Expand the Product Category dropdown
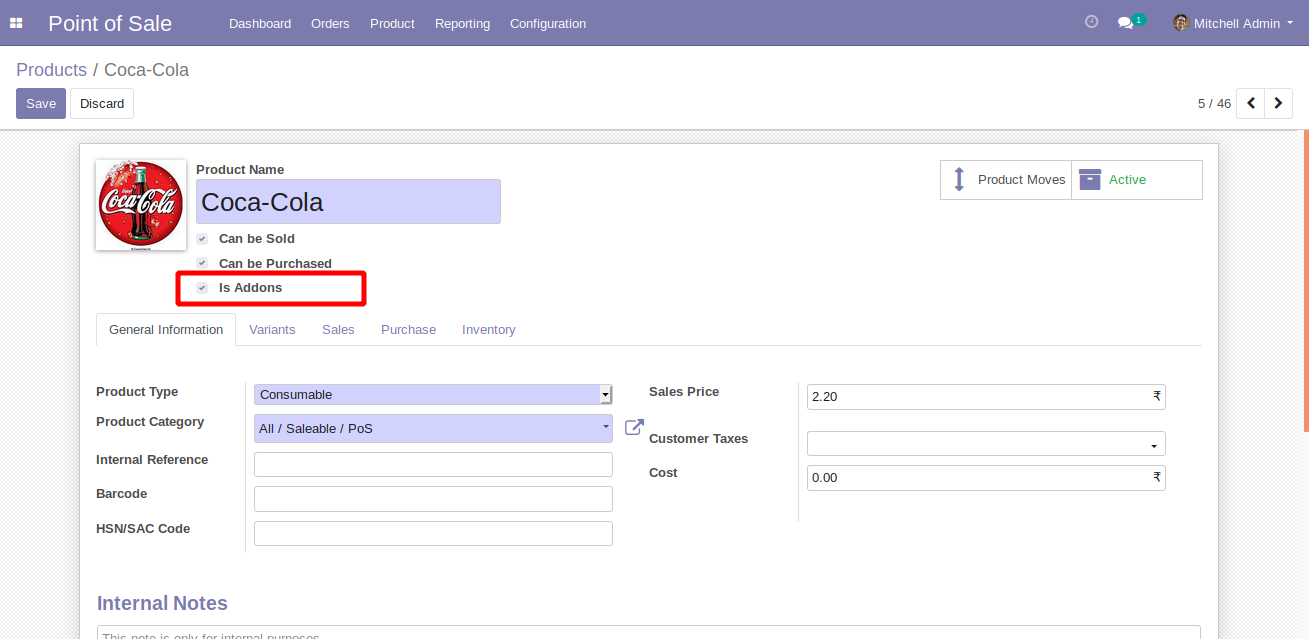 tap(432, 428)
